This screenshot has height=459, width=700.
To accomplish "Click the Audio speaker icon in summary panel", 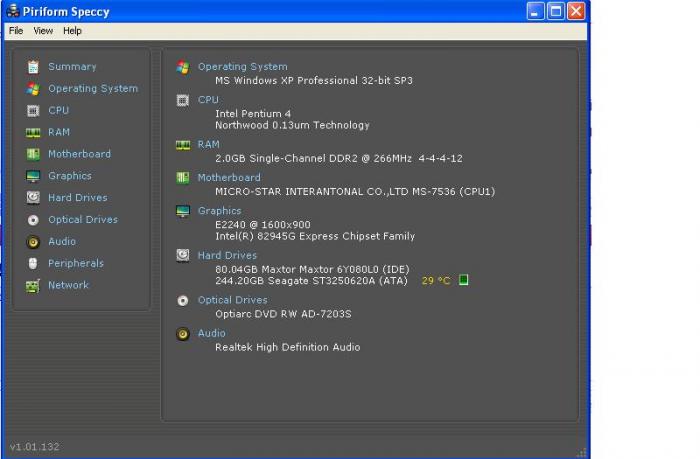I will [x=183, y=334].
